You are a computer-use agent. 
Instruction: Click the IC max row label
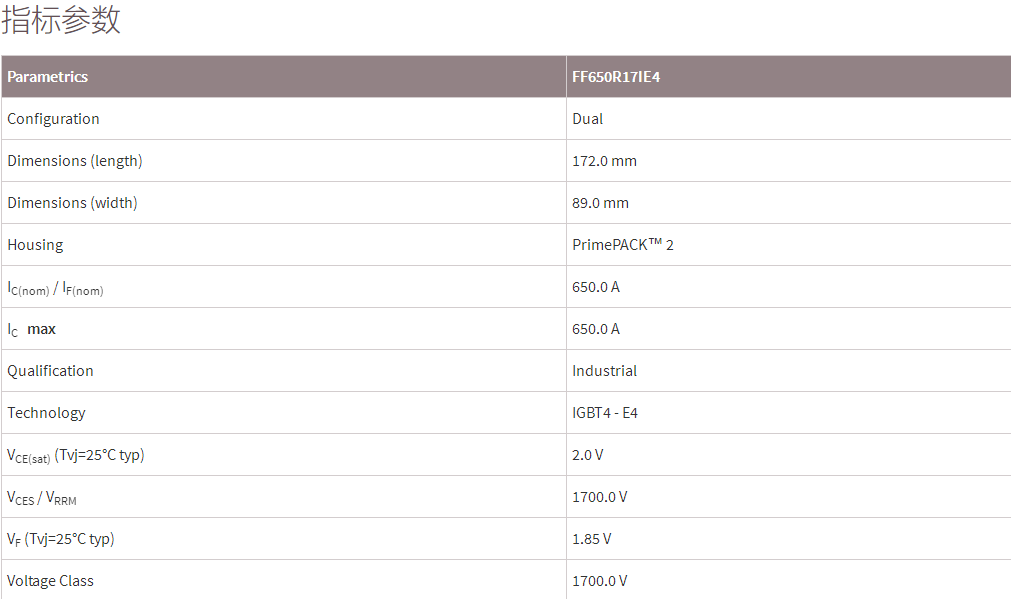tap(32, 329)
